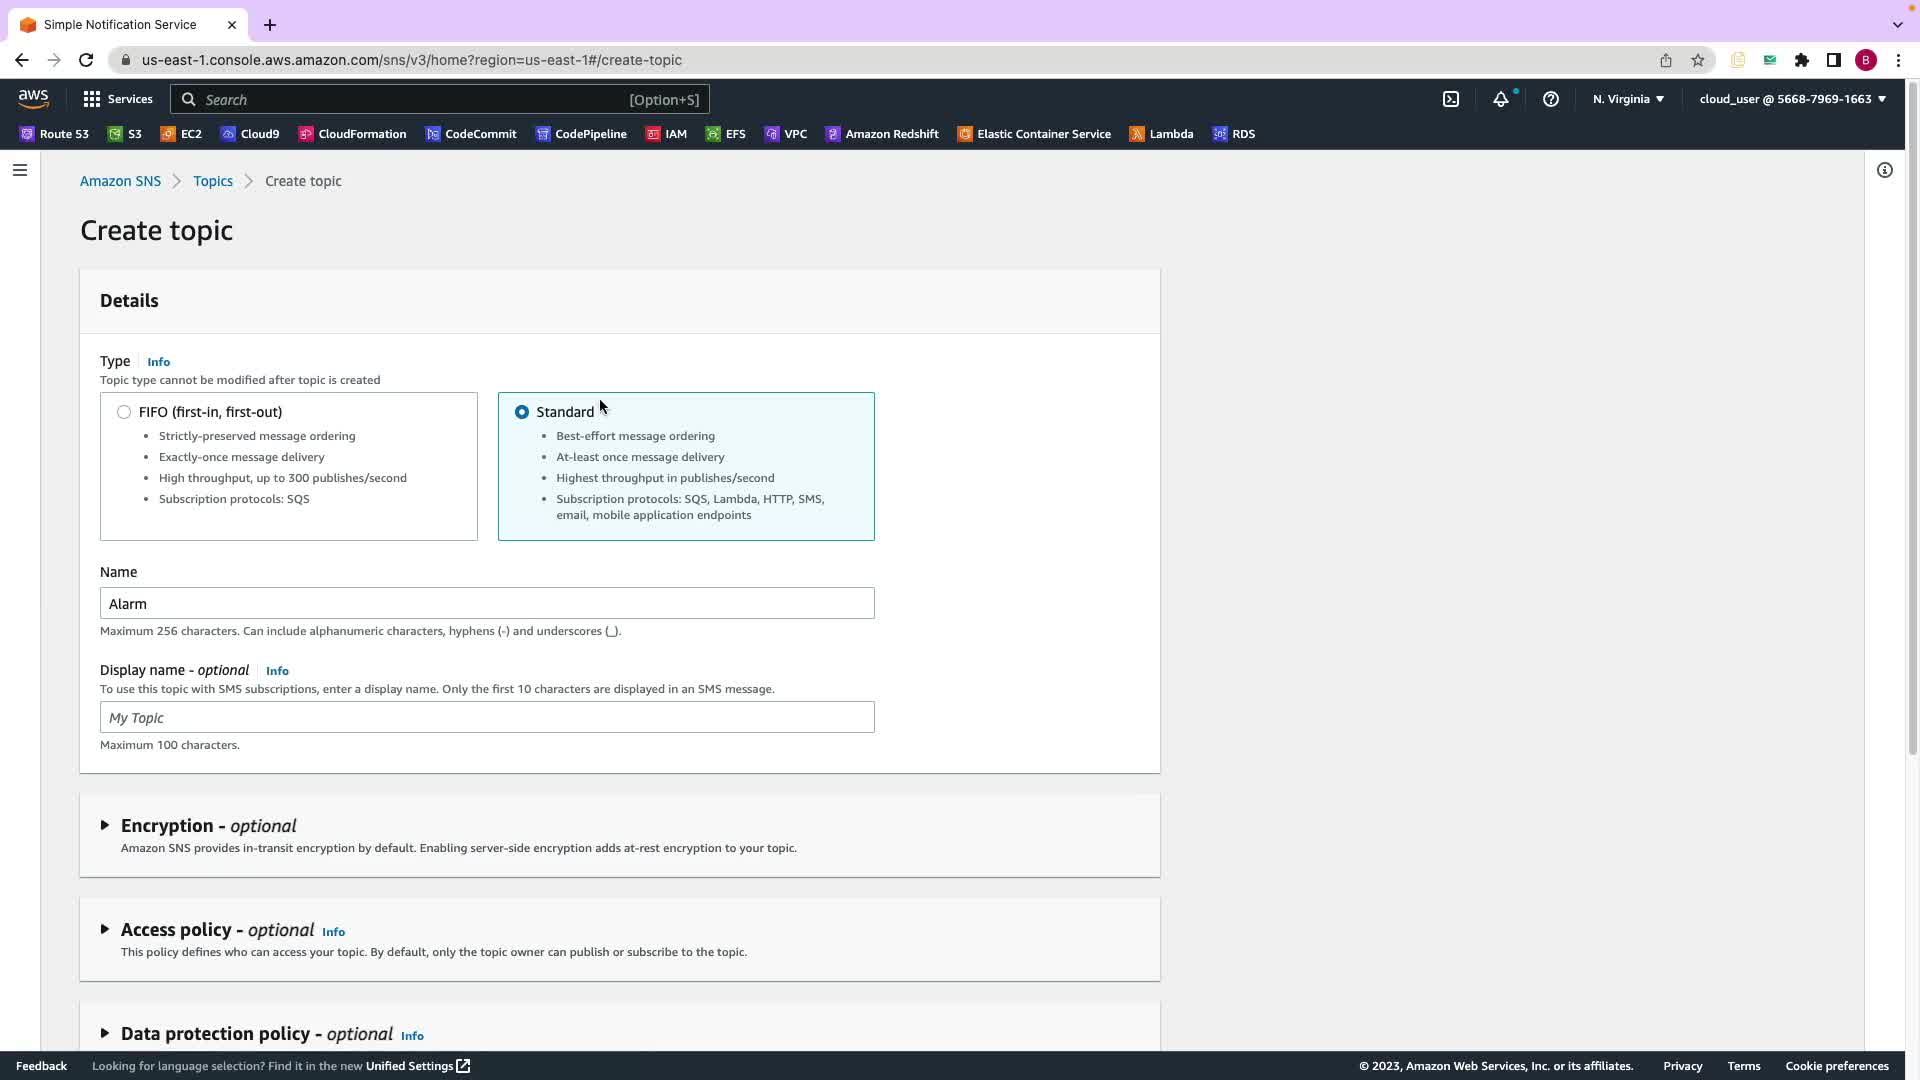
Task: Open the Lambda shortcut in favorites bar
Action: 1161,134
